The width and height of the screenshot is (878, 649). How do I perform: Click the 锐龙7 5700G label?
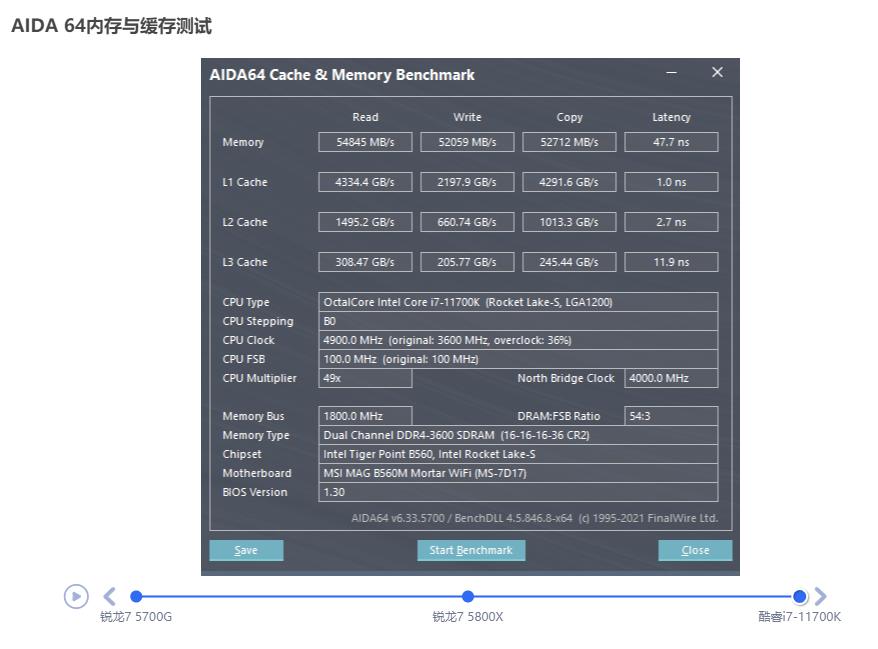tap(132, 617)
